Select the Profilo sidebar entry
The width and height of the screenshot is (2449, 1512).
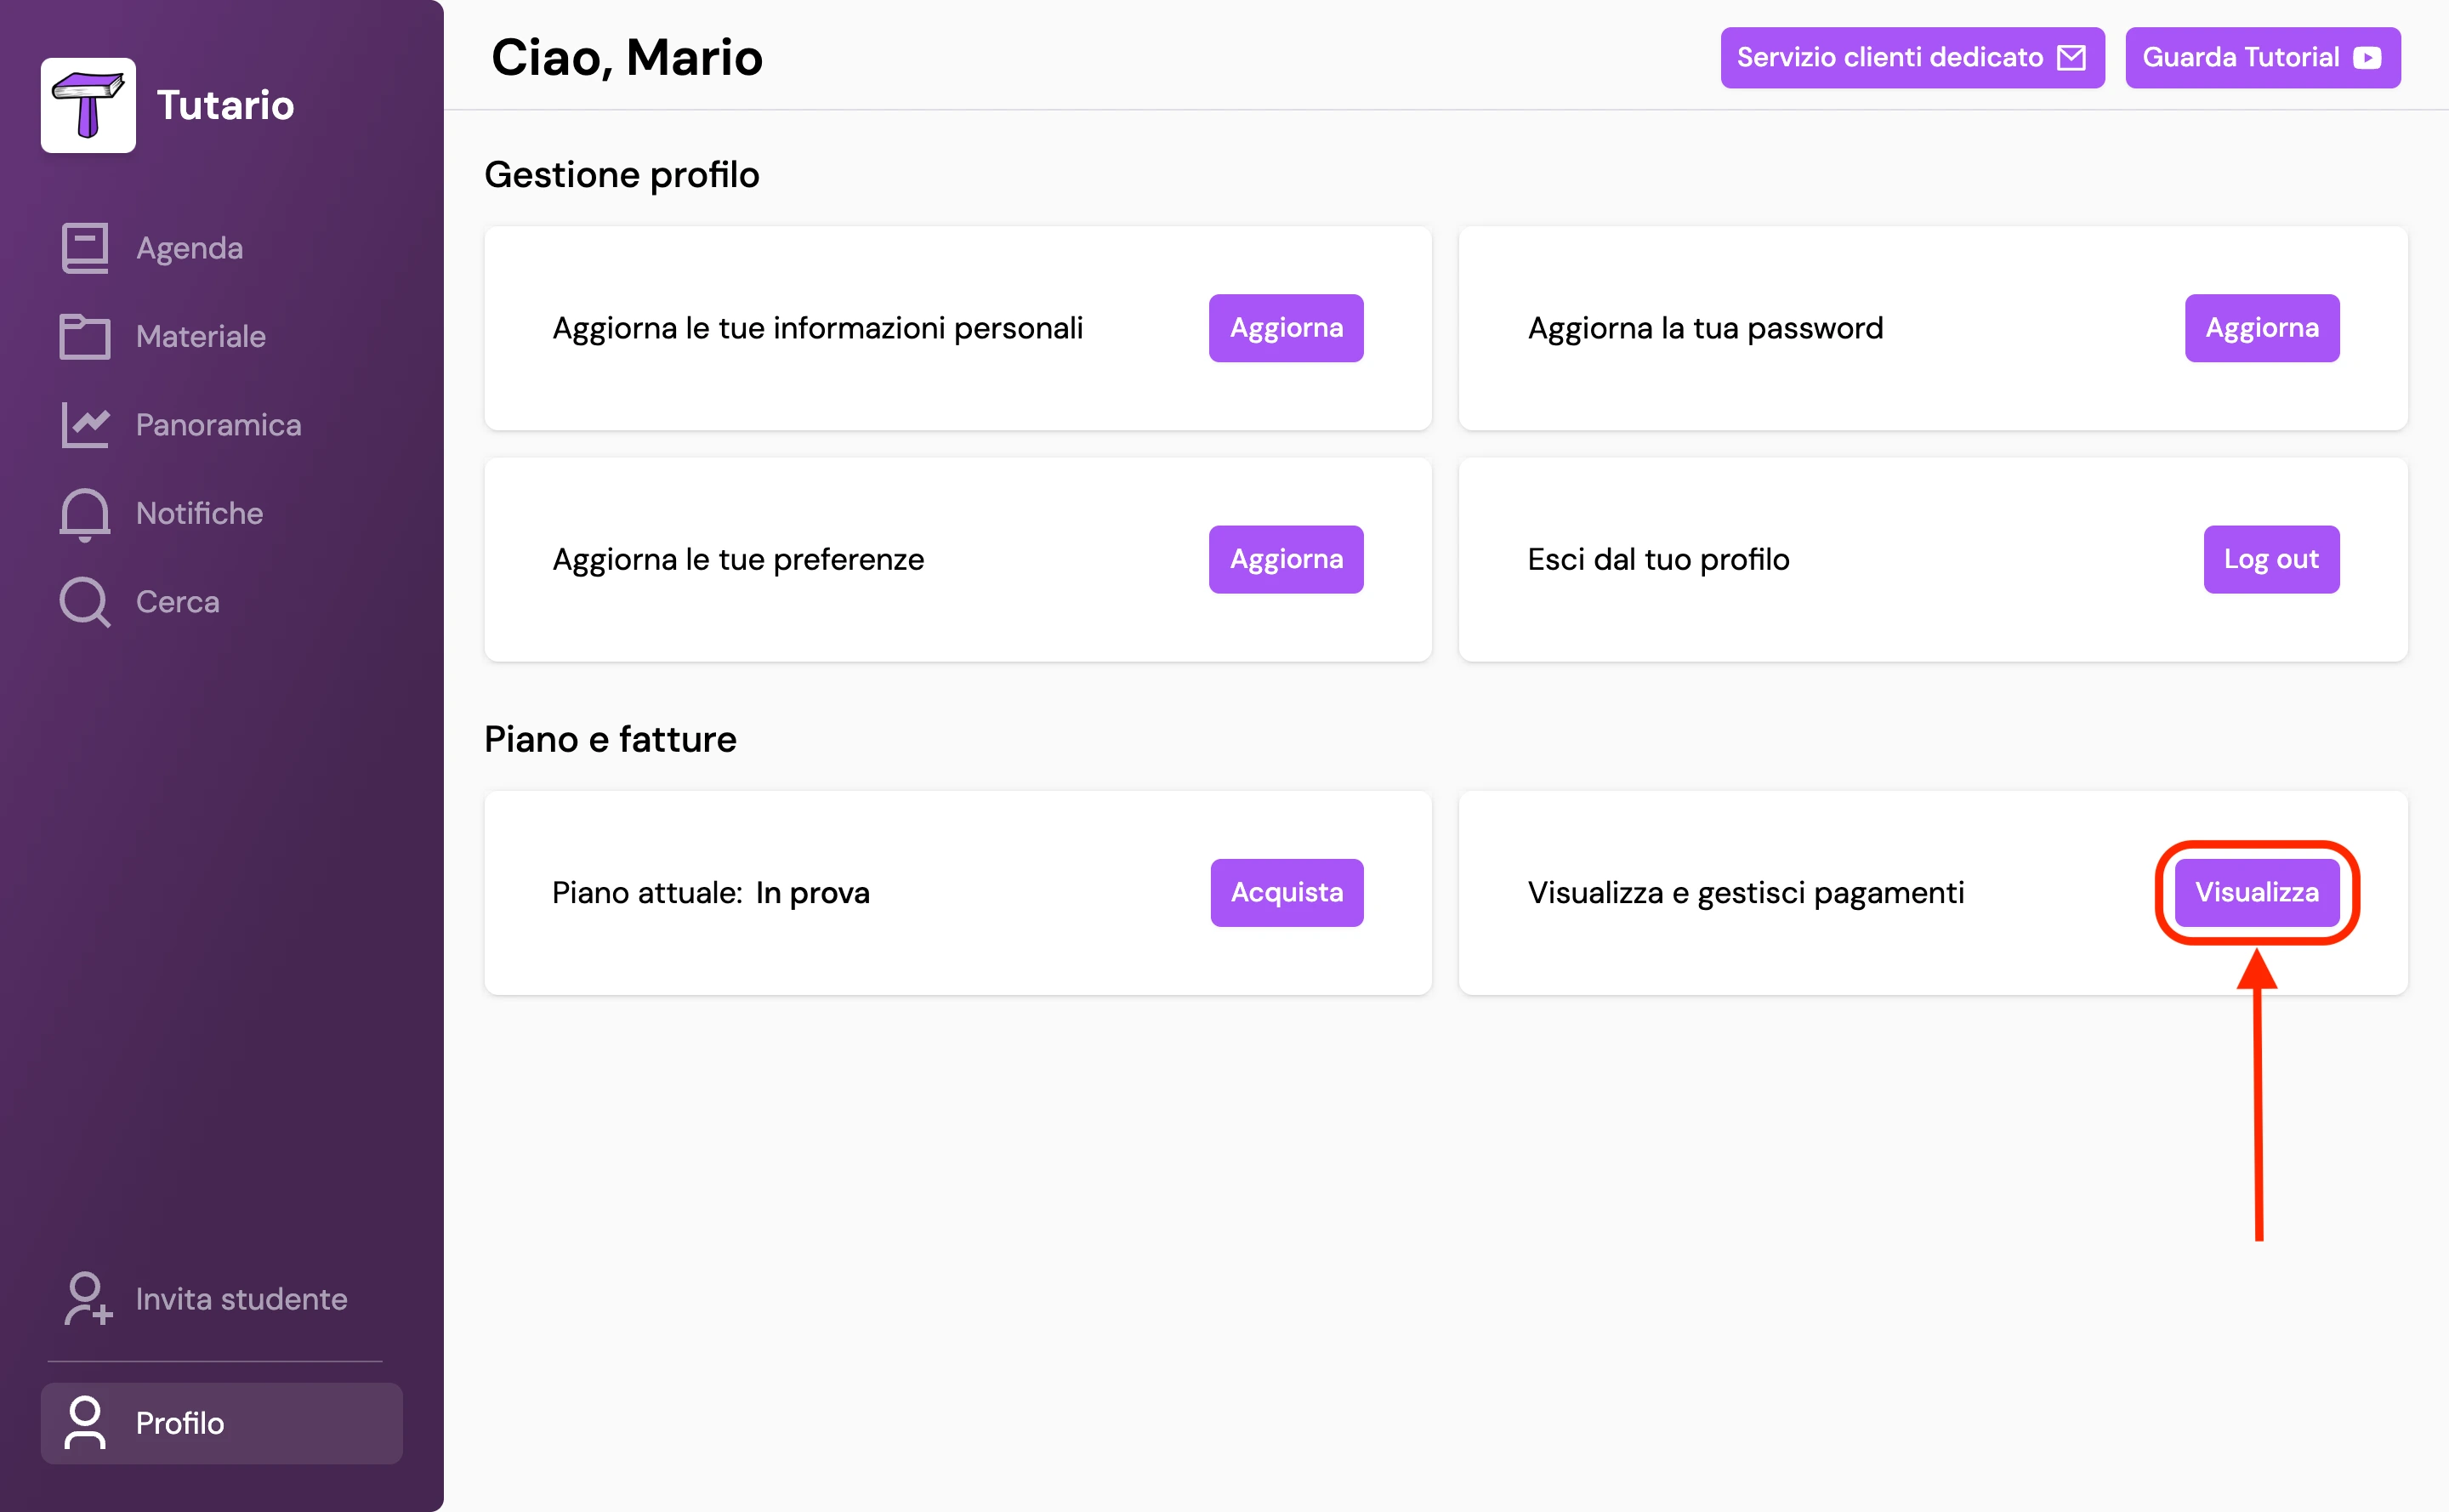coord(179,1423)
